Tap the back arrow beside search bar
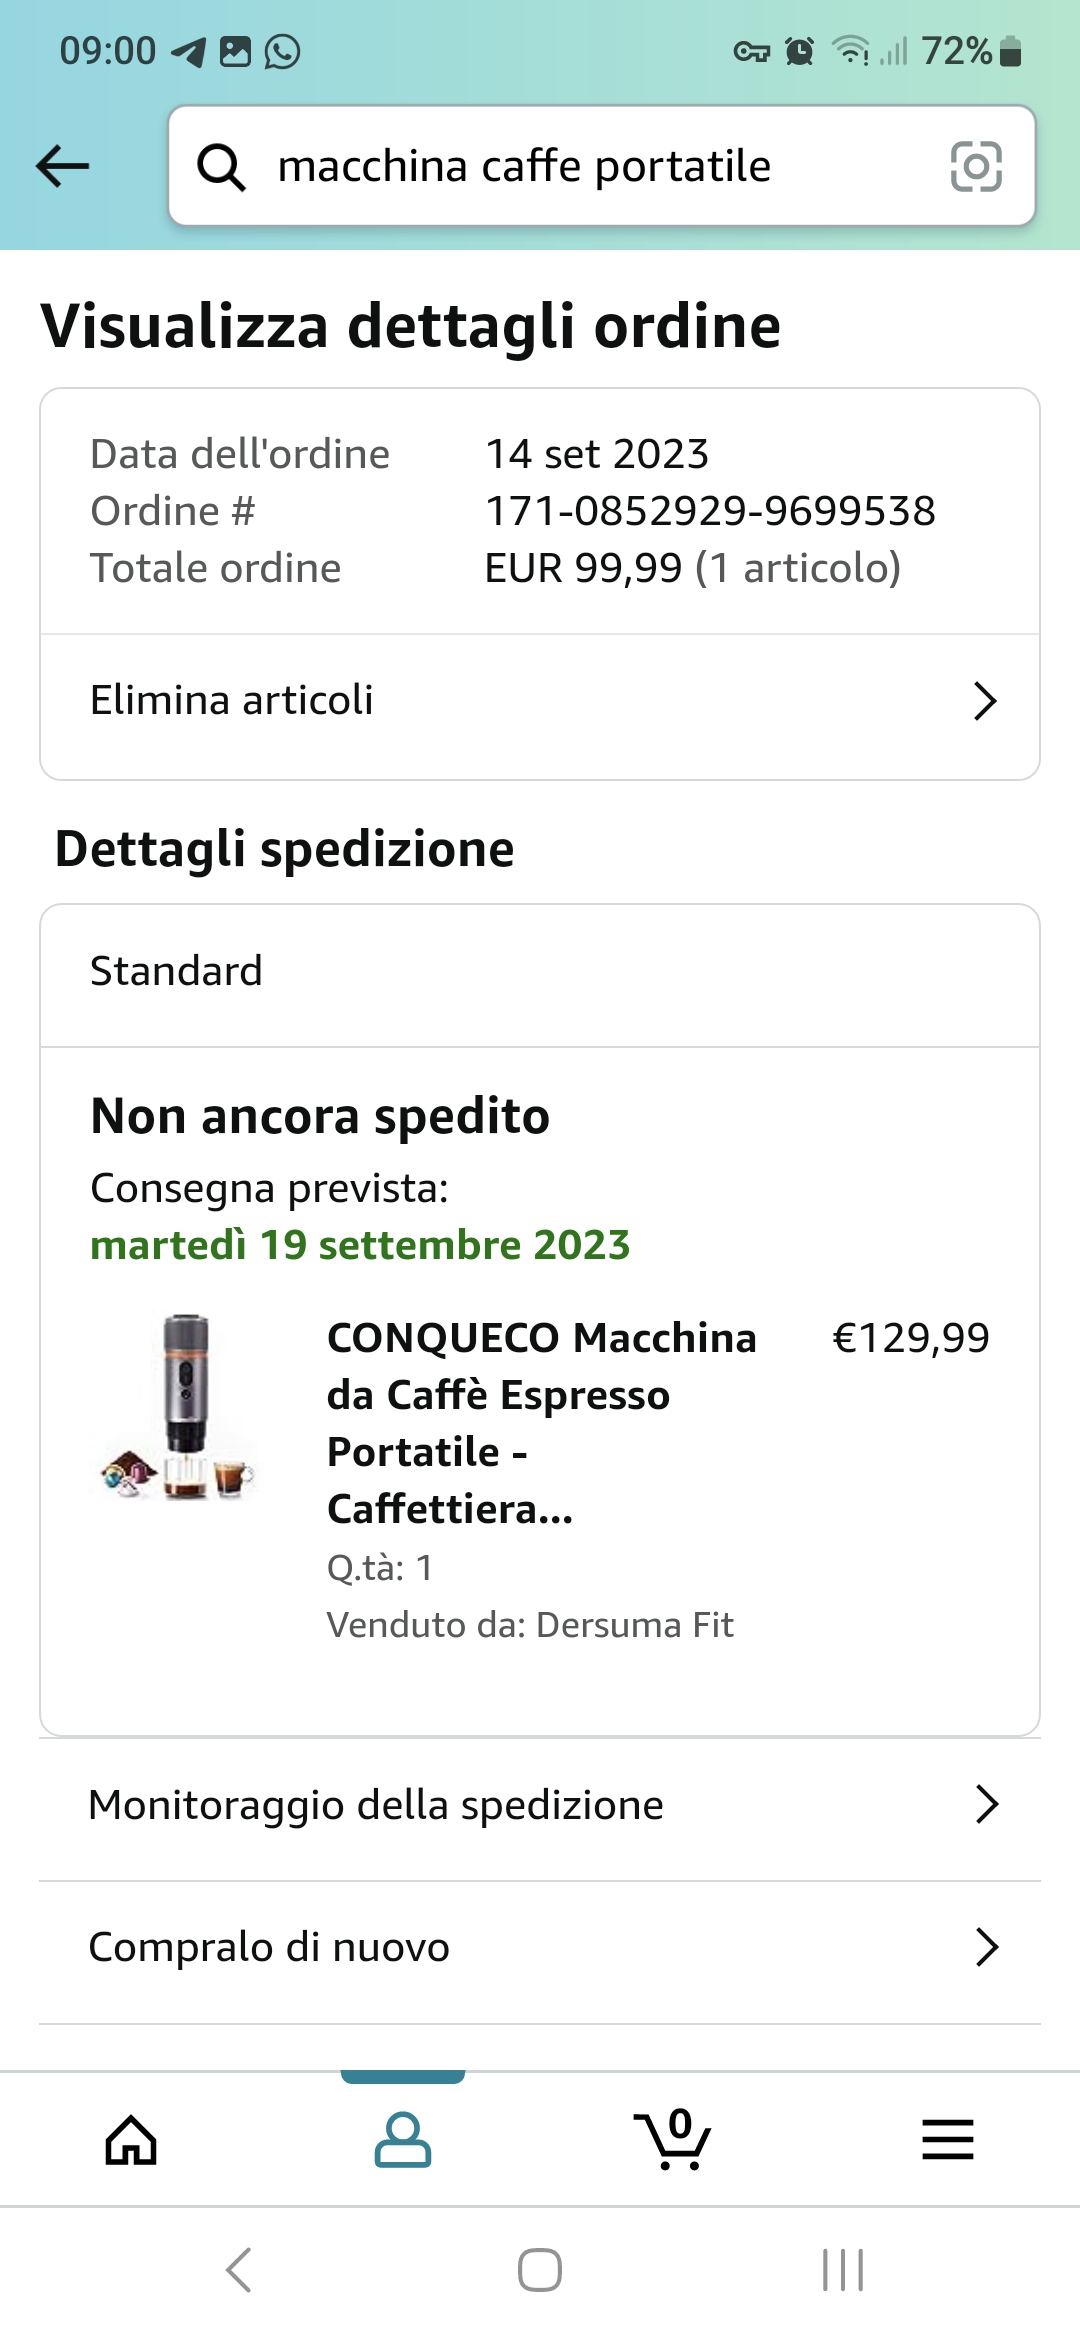The image size is (1080, 2340). [62, 166]
